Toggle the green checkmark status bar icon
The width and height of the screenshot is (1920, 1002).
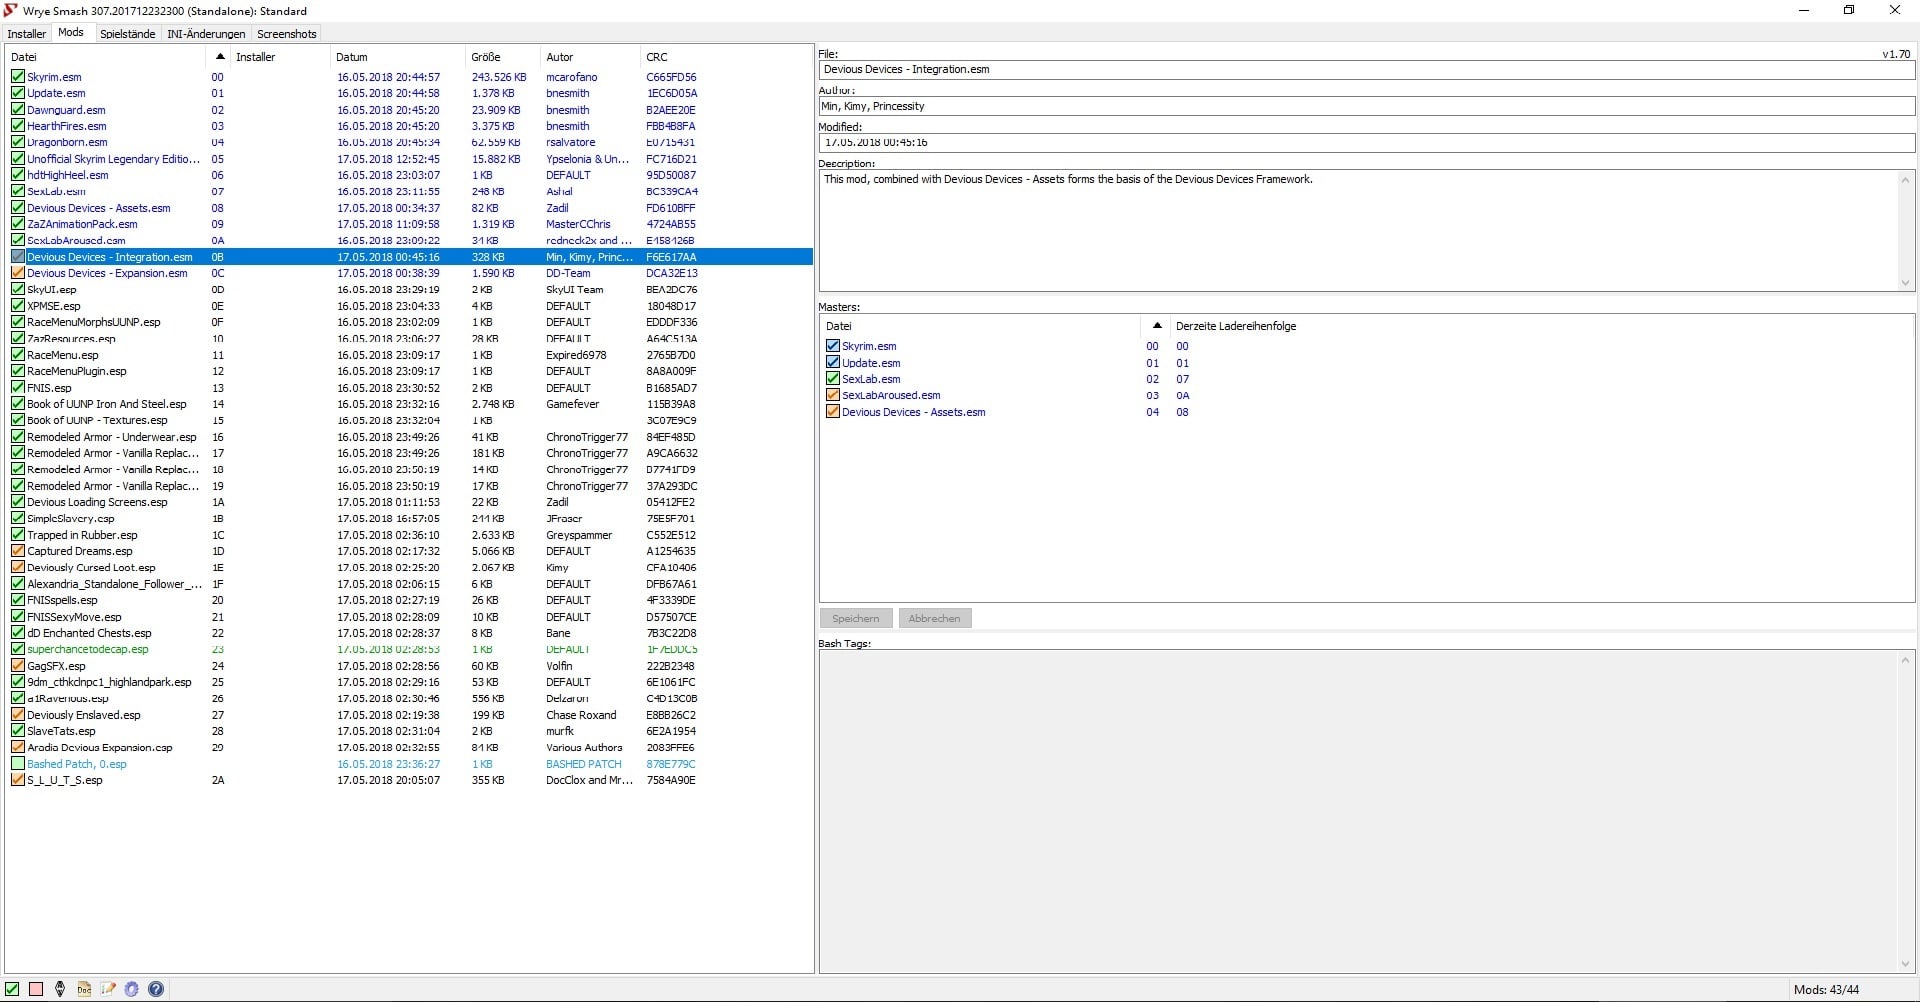click(x=12, y=989)
